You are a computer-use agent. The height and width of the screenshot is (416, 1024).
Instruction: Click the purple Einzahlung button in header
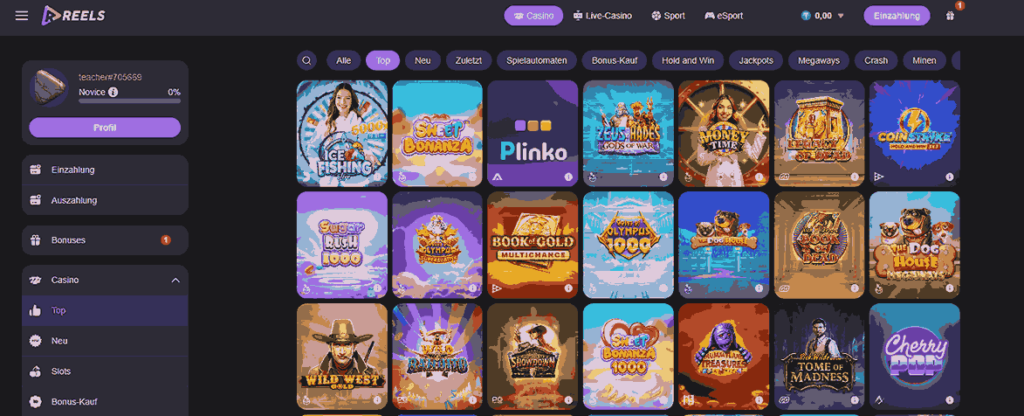[x=897, y=16]
